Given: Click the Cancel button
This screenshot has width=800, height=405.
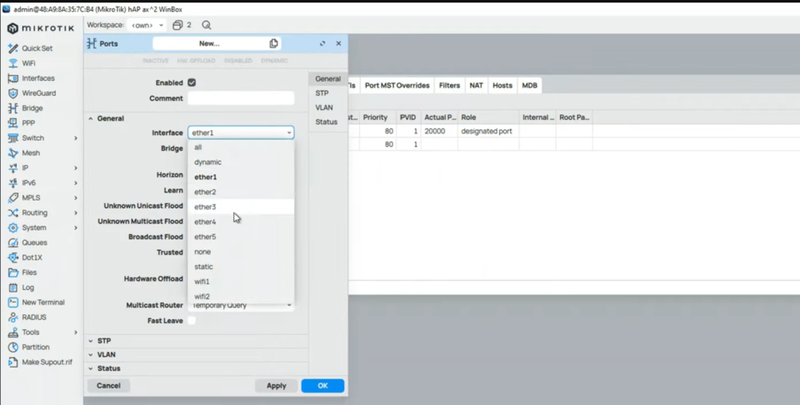Looking at the screenshot, I should click(x=108, y=385).
